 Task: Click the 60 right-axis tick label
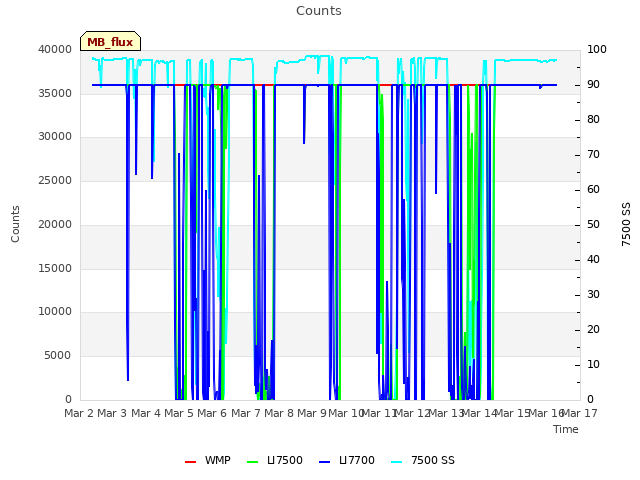(x=593, y=189)
